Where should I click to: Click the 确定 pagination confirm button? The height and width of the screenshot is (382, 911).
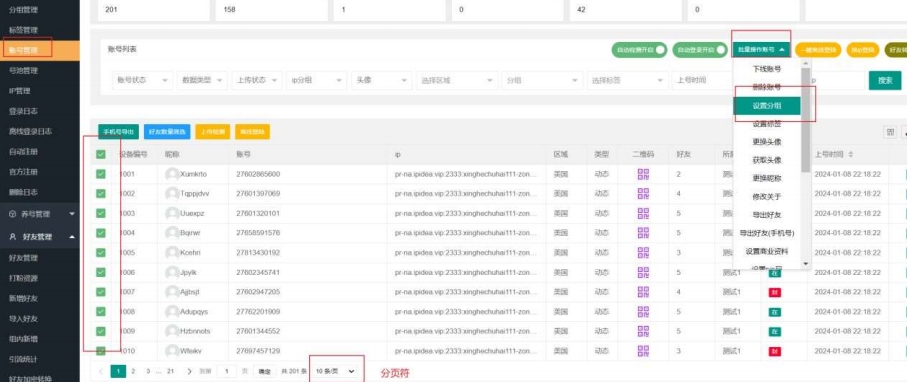pyautogui.click(x=264, y=371)
